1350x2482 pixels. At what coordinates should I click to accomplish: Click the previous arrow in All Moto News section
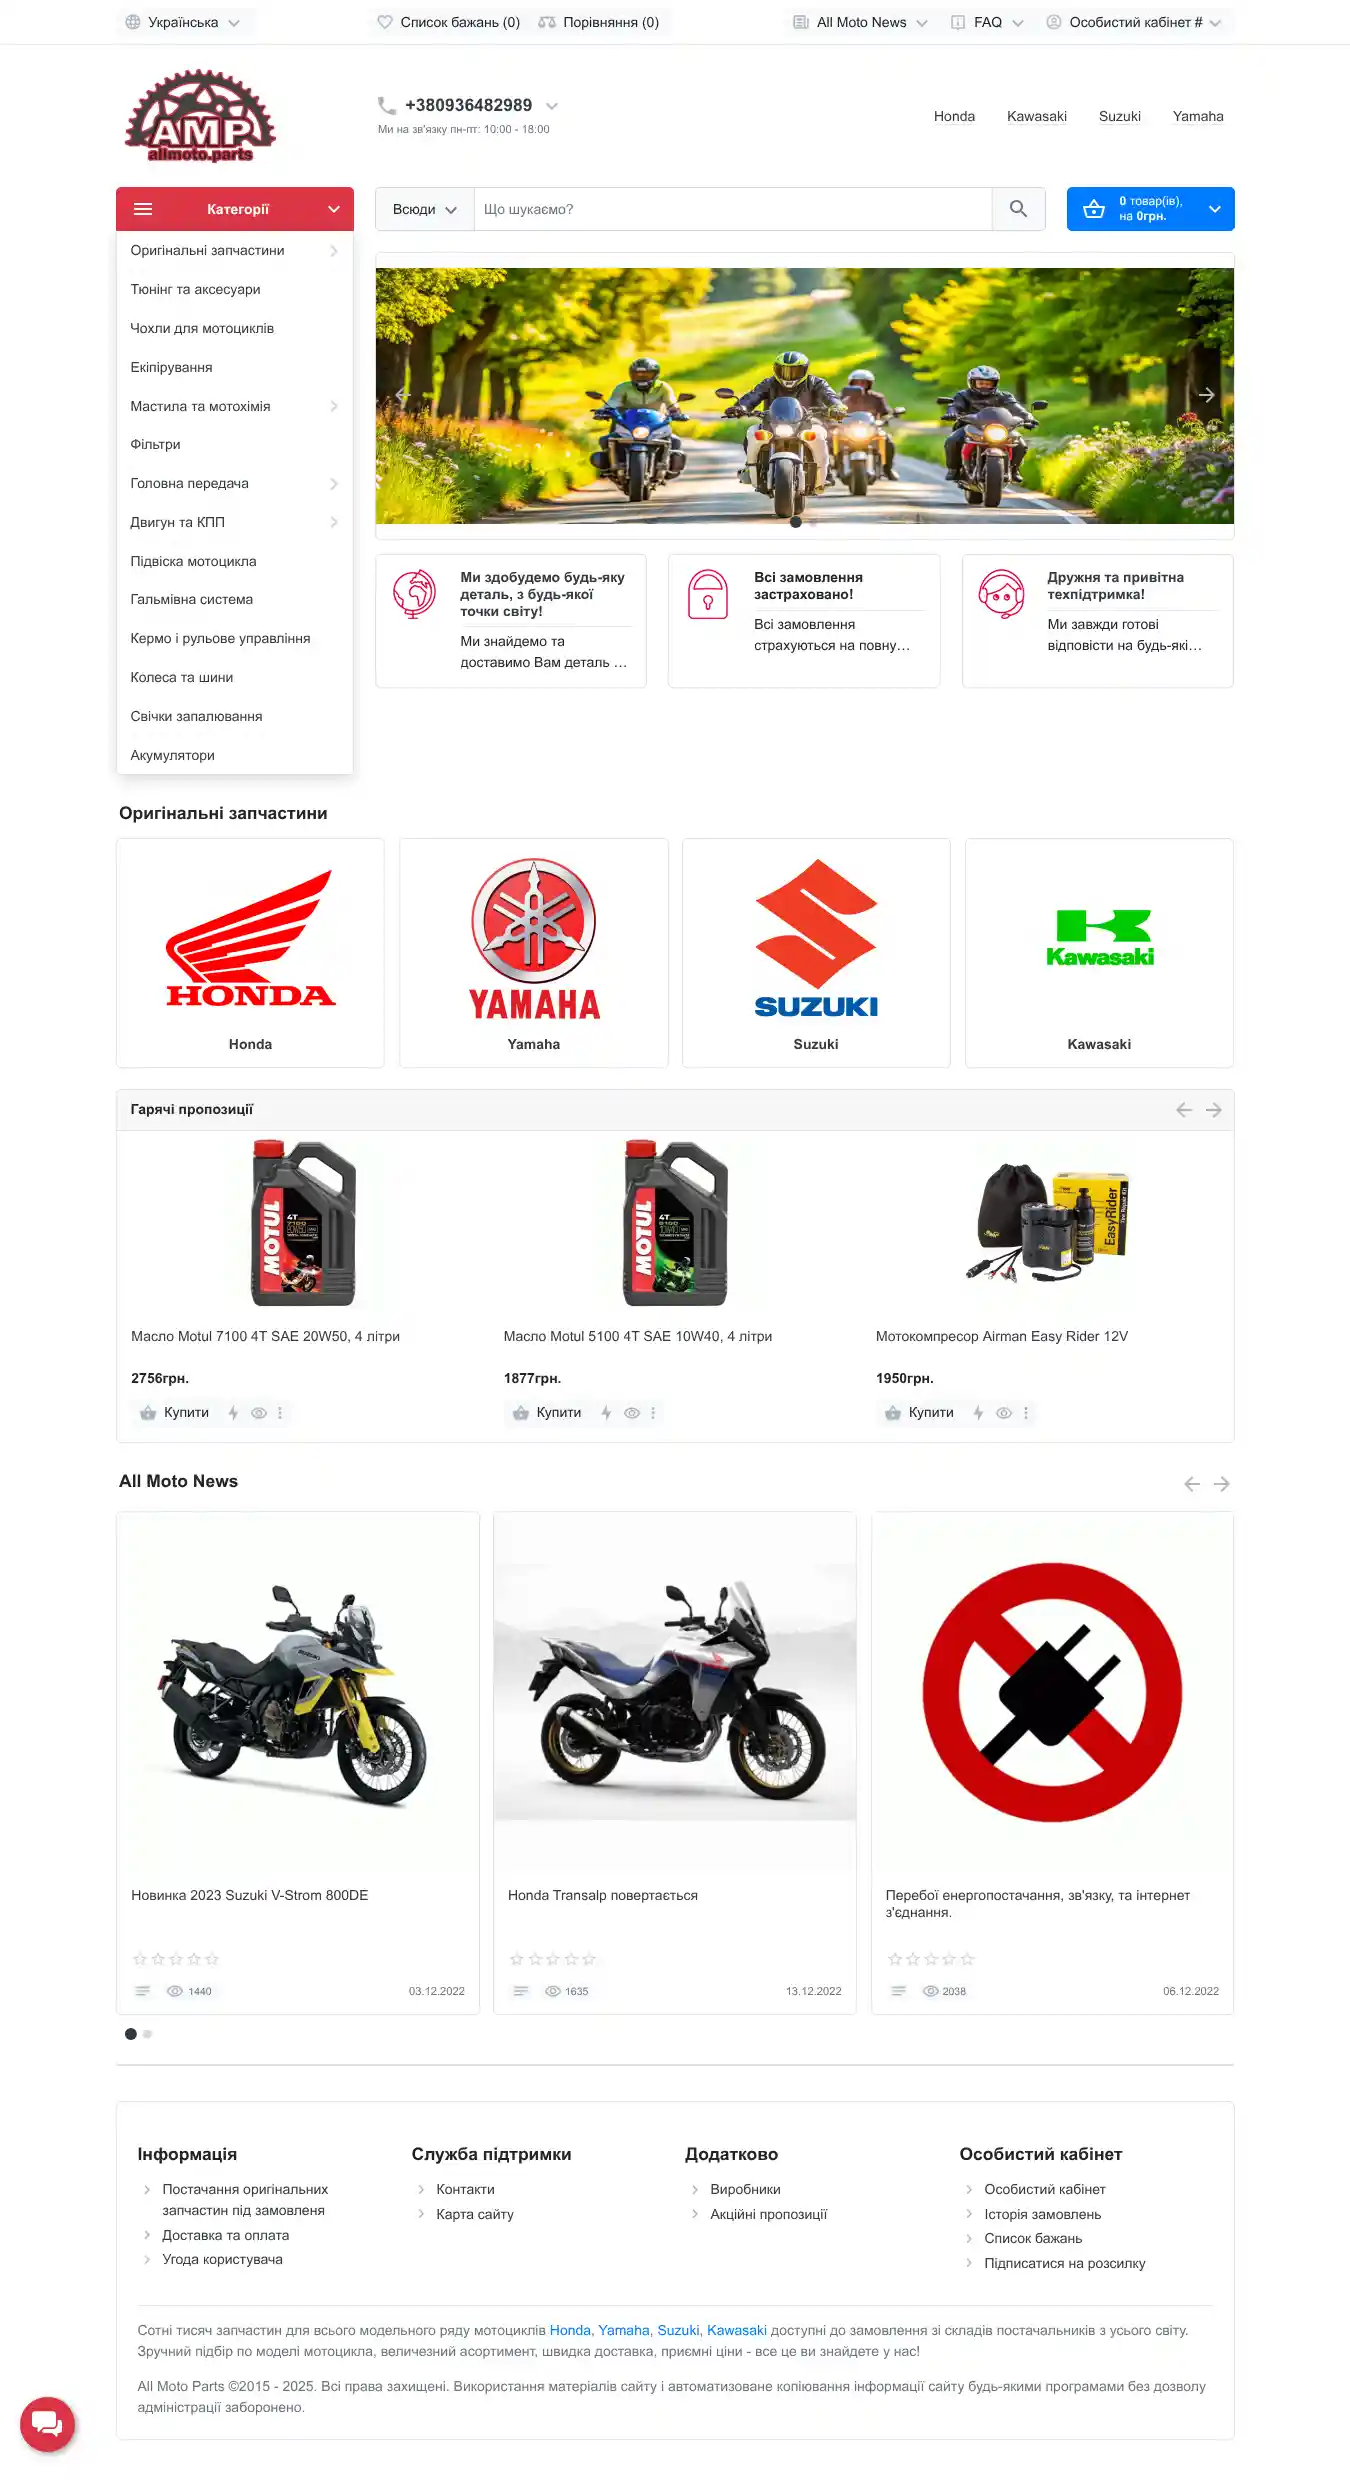click(x=1191, y=1484)
